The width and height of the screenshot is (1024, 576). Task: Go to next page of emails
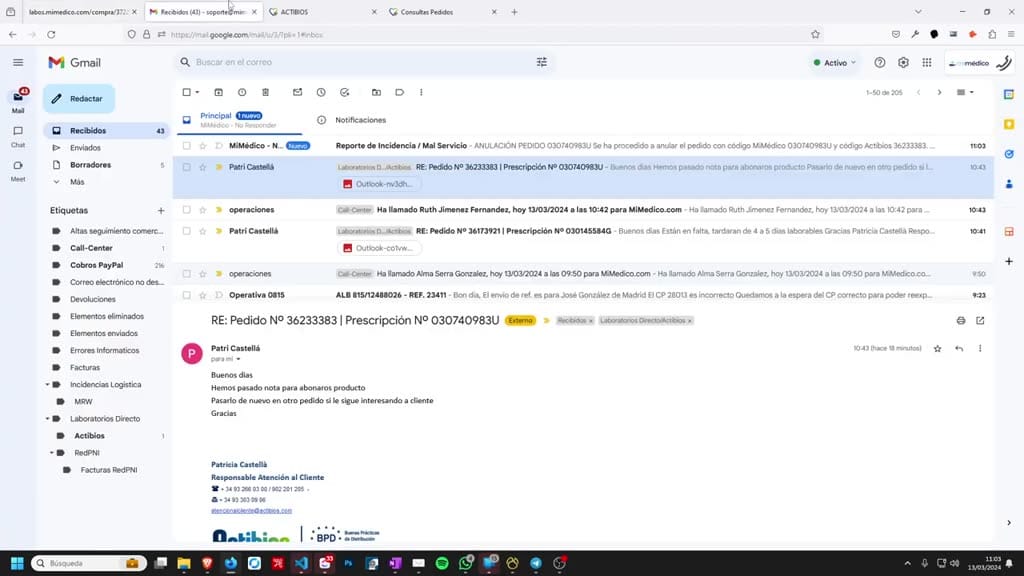click(940, 93)
